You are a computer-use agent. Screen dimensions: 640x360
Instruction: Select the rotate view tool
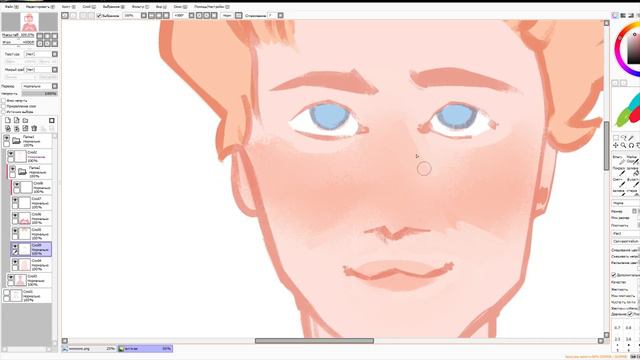click(x=631, y=145)
